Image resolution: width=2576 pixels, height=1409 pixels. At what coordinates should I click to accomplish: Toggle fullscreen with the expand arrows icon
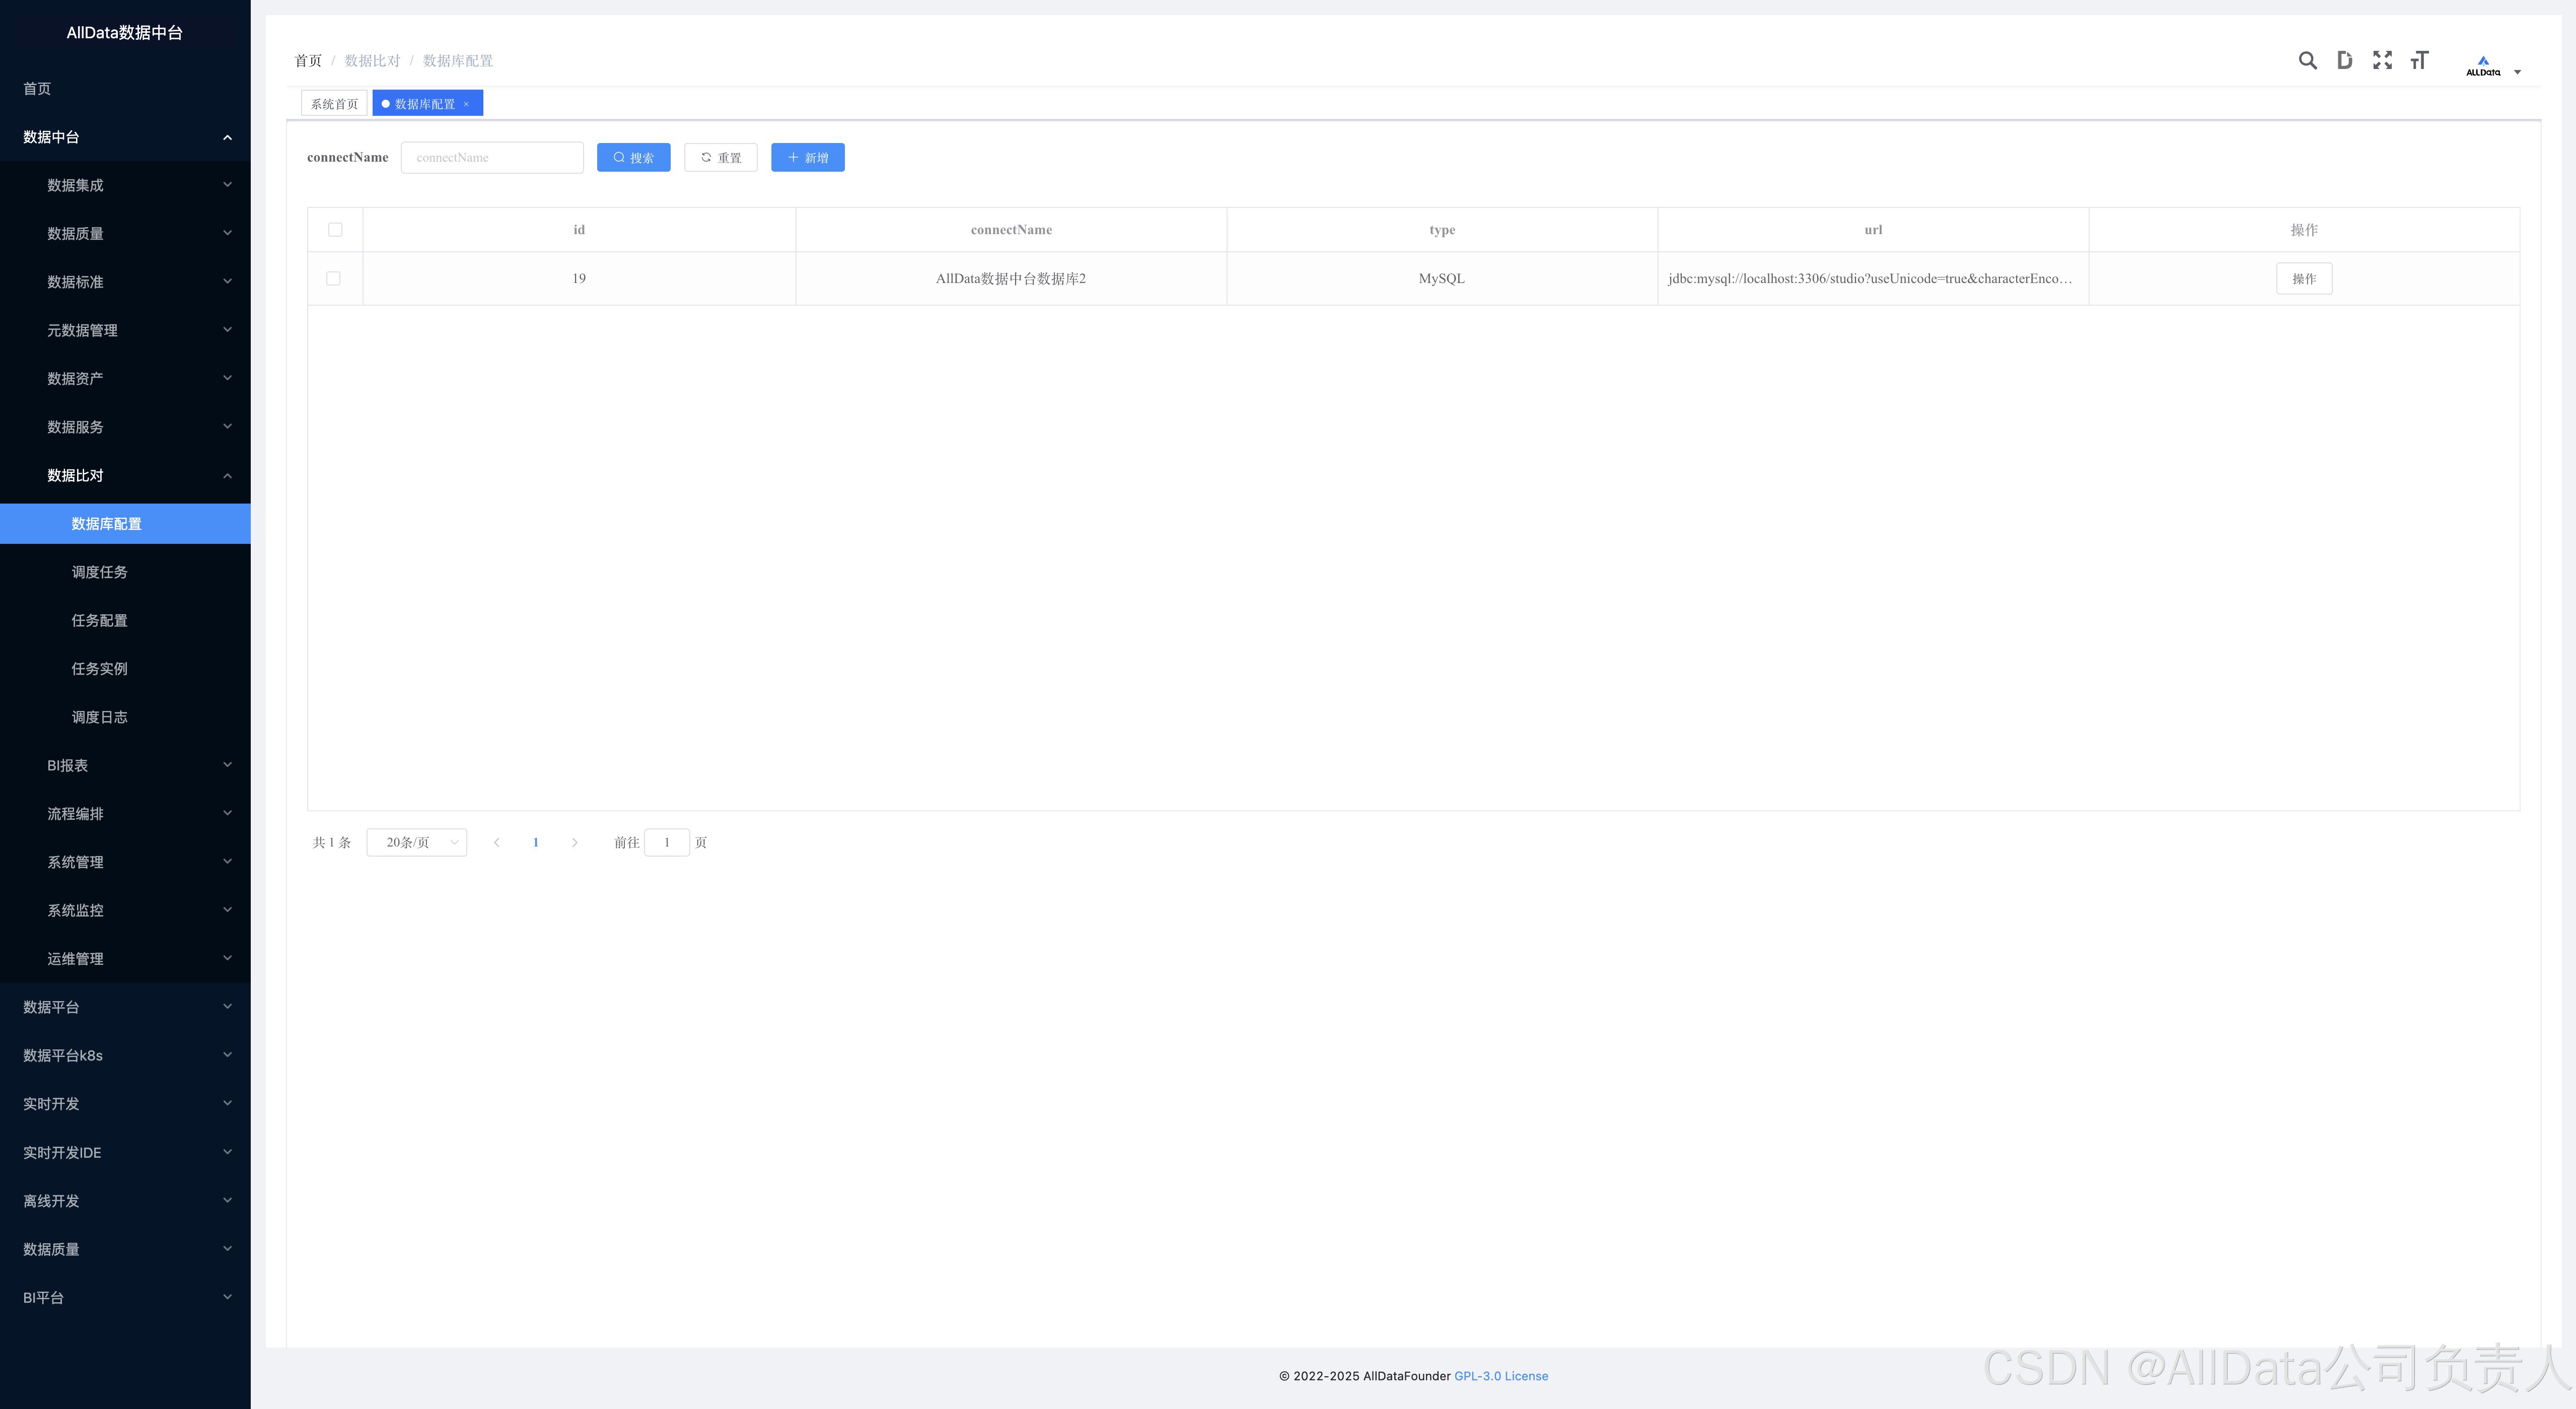click(x=2382, y=61)
